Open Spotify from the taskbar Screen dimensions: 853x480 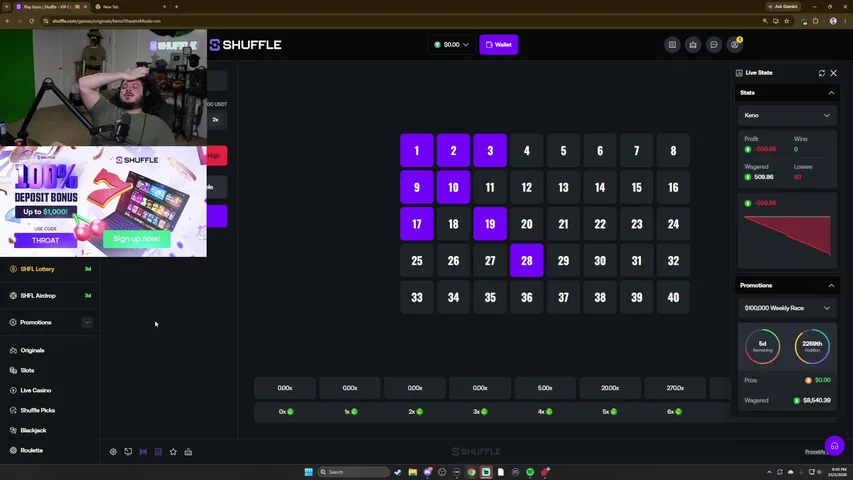click(x=530, y=472)
